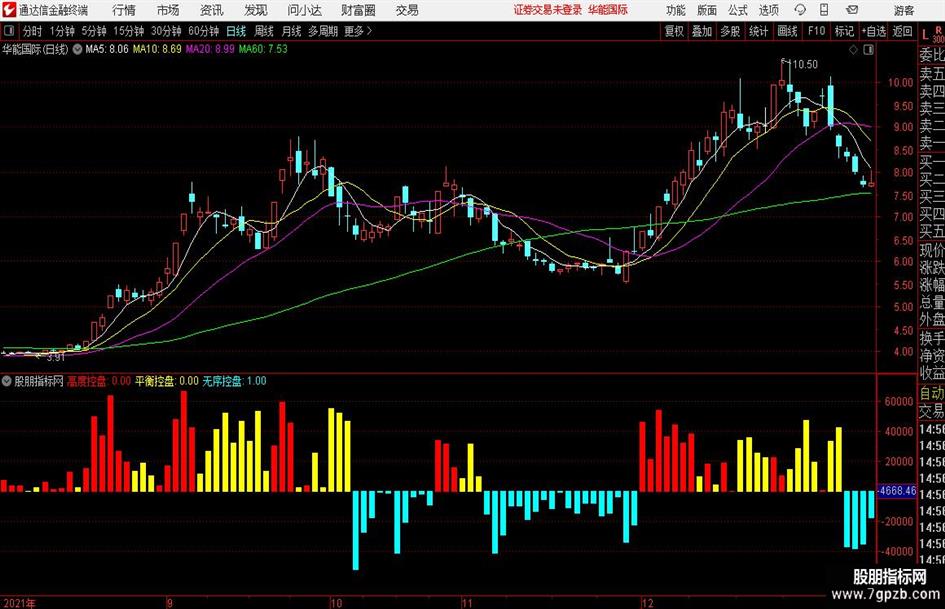Viewport: 945px width, 609px height.
Task: Open the 发现 menu
Action: tap(256, 10)
